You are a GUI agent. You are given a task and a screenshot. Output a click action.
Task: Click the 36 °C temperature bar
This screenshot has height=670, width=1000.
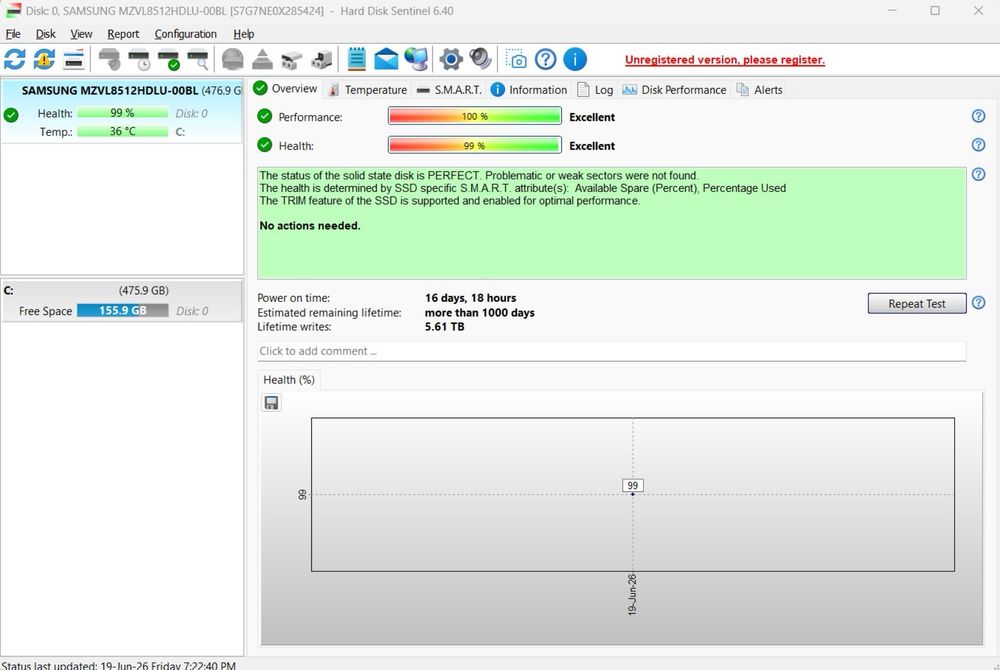click(x=122, y=131)
